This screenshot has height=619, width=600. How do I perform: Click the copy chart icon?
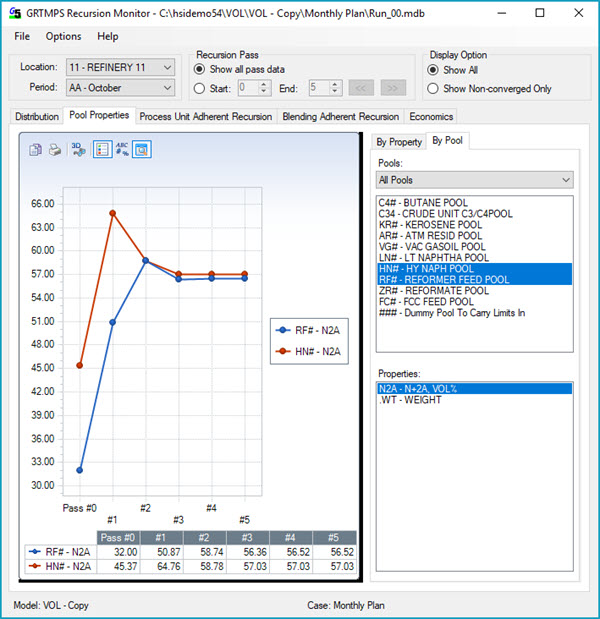point(36,149)
